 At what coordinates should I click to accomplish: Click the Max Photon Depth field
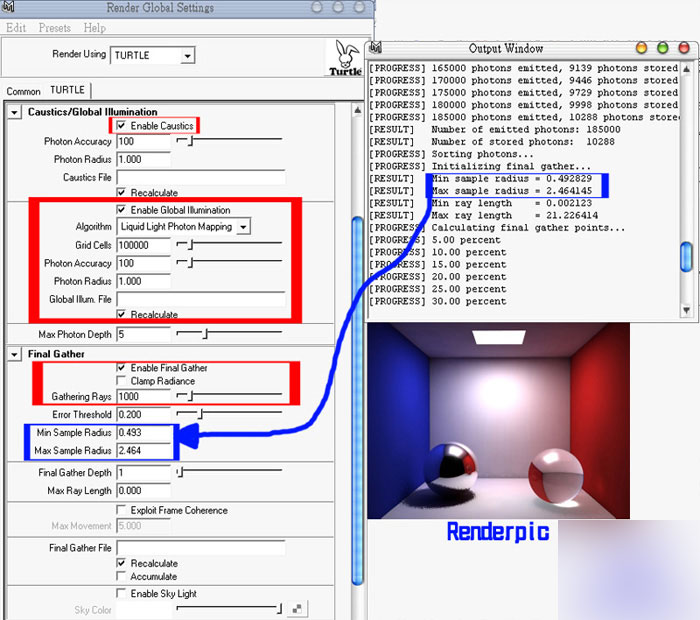143,334
